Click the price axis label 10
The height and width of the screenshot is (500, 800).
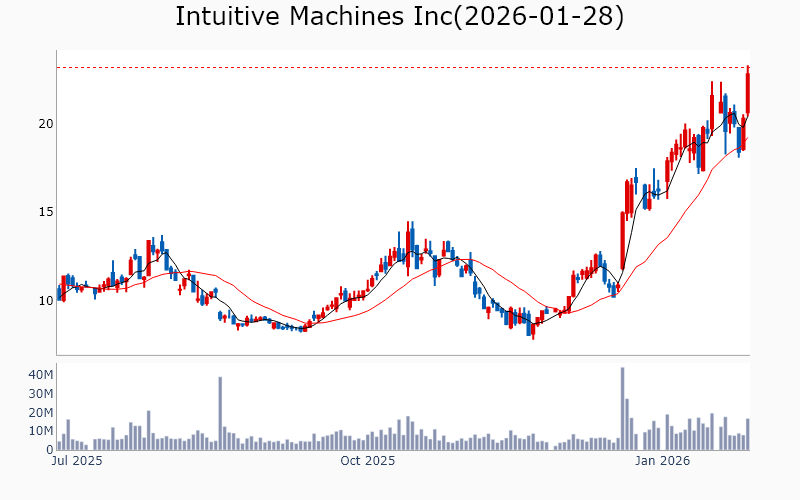46,300
